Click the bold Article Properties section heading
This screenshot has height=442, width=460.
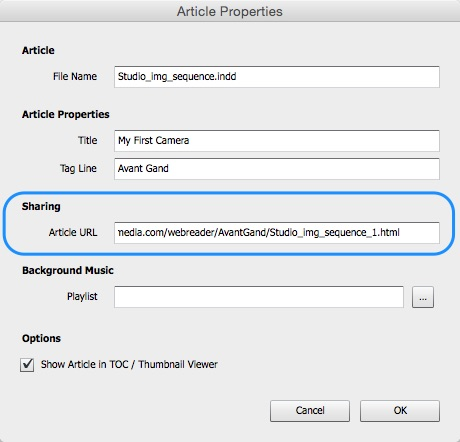coord(66,114)
